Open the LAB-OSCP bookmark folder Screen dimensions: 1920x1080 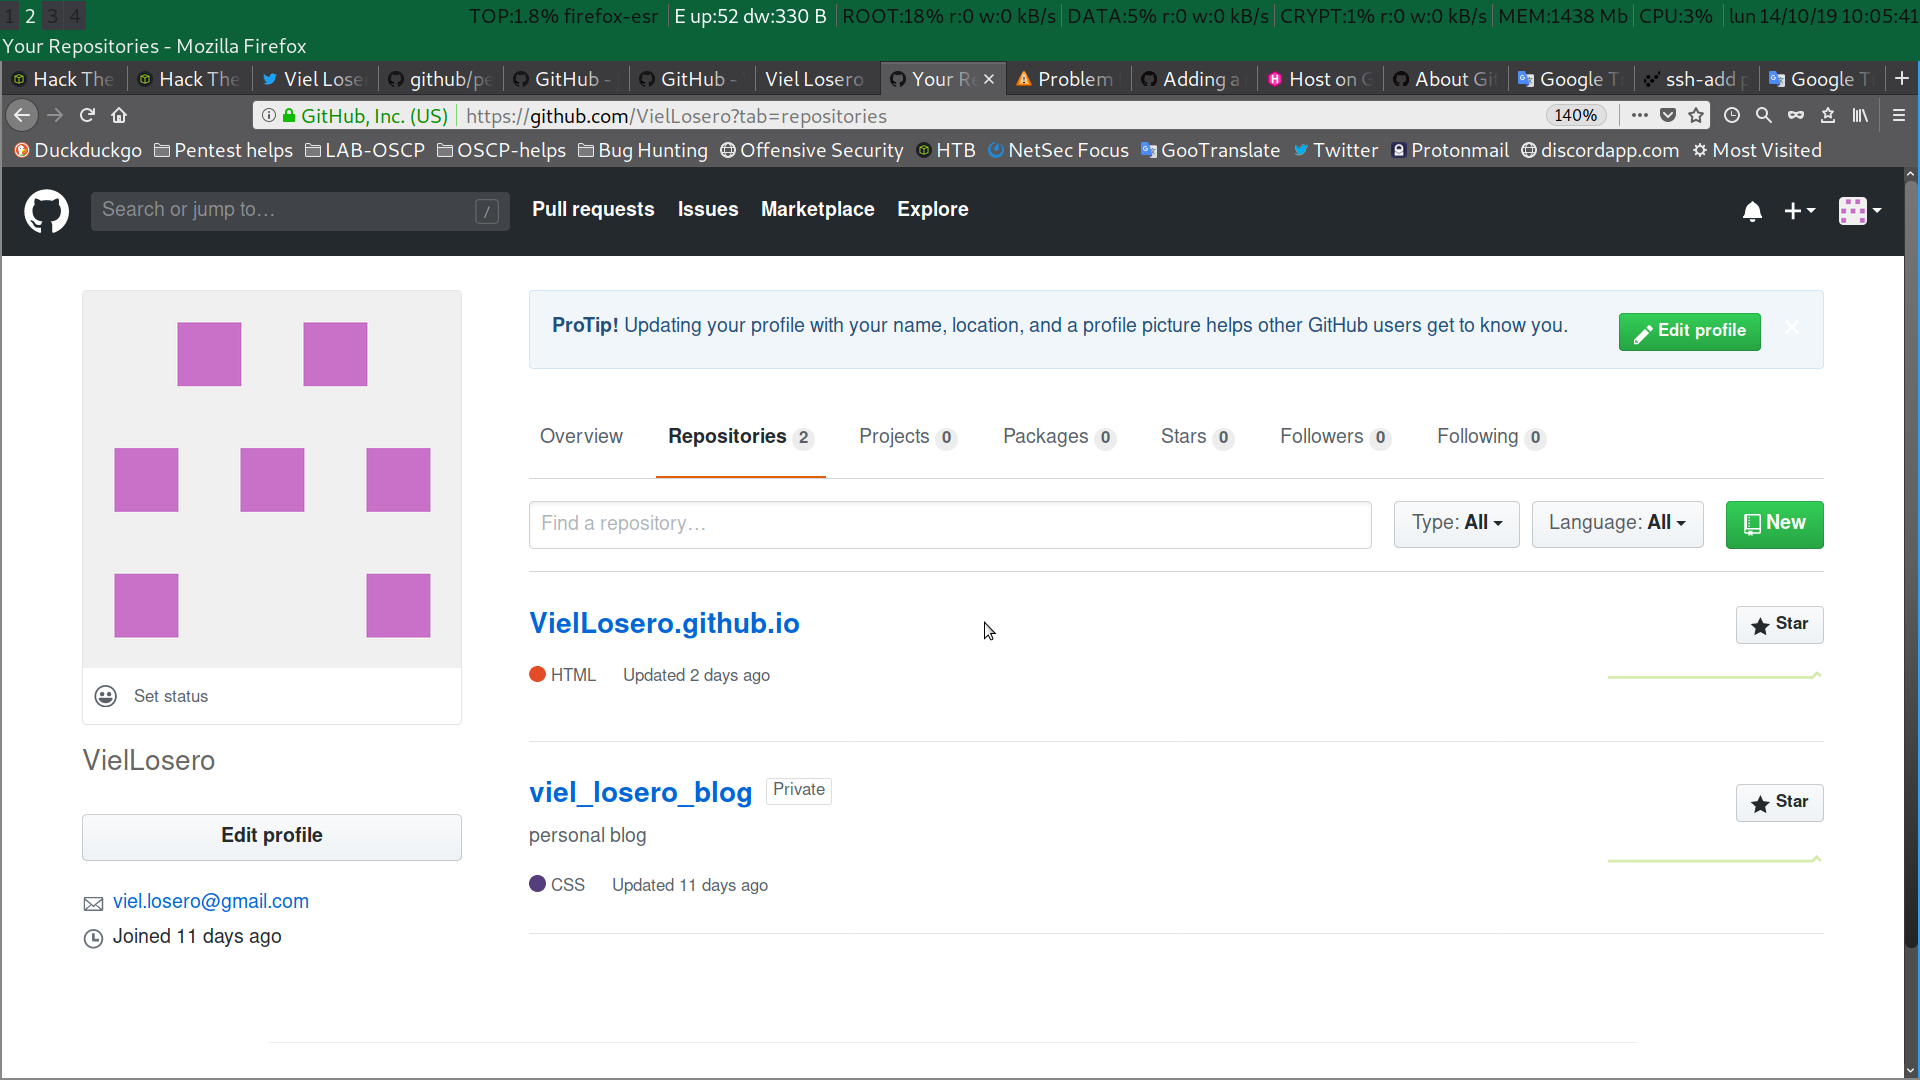365,151
